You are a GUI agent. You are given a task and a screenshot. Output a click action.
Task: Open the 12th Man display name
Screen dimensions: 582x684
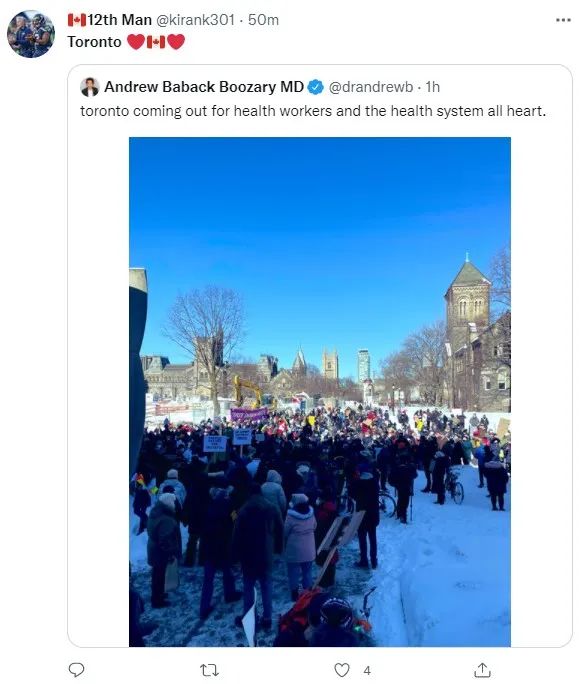tap(119, 20)
